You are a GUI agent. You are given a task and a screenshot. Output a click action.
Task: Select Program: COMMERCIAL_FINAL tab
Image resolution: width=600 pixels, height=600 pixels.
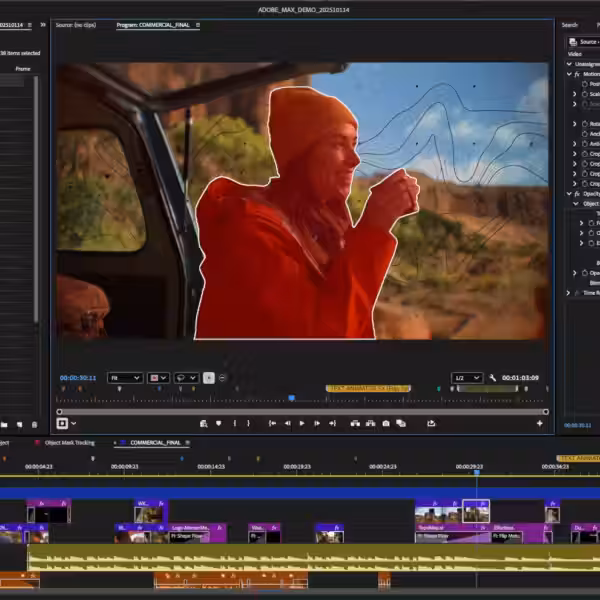pyautogui.click(x=153, y=25)
